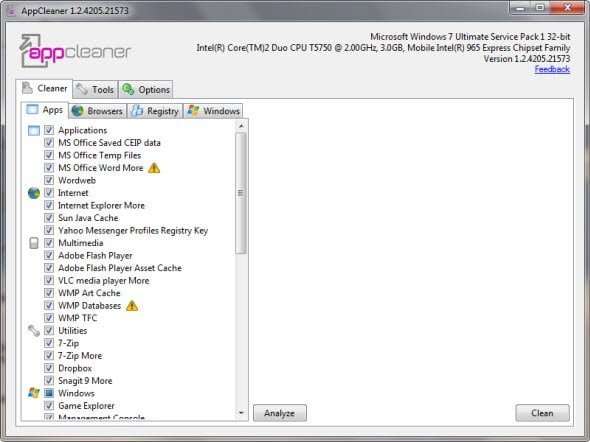This screenshot has height=442, width=590.
Task: Disable Adobe Flash Player cleaning checkbox
Action: click(x=49, y=255)
